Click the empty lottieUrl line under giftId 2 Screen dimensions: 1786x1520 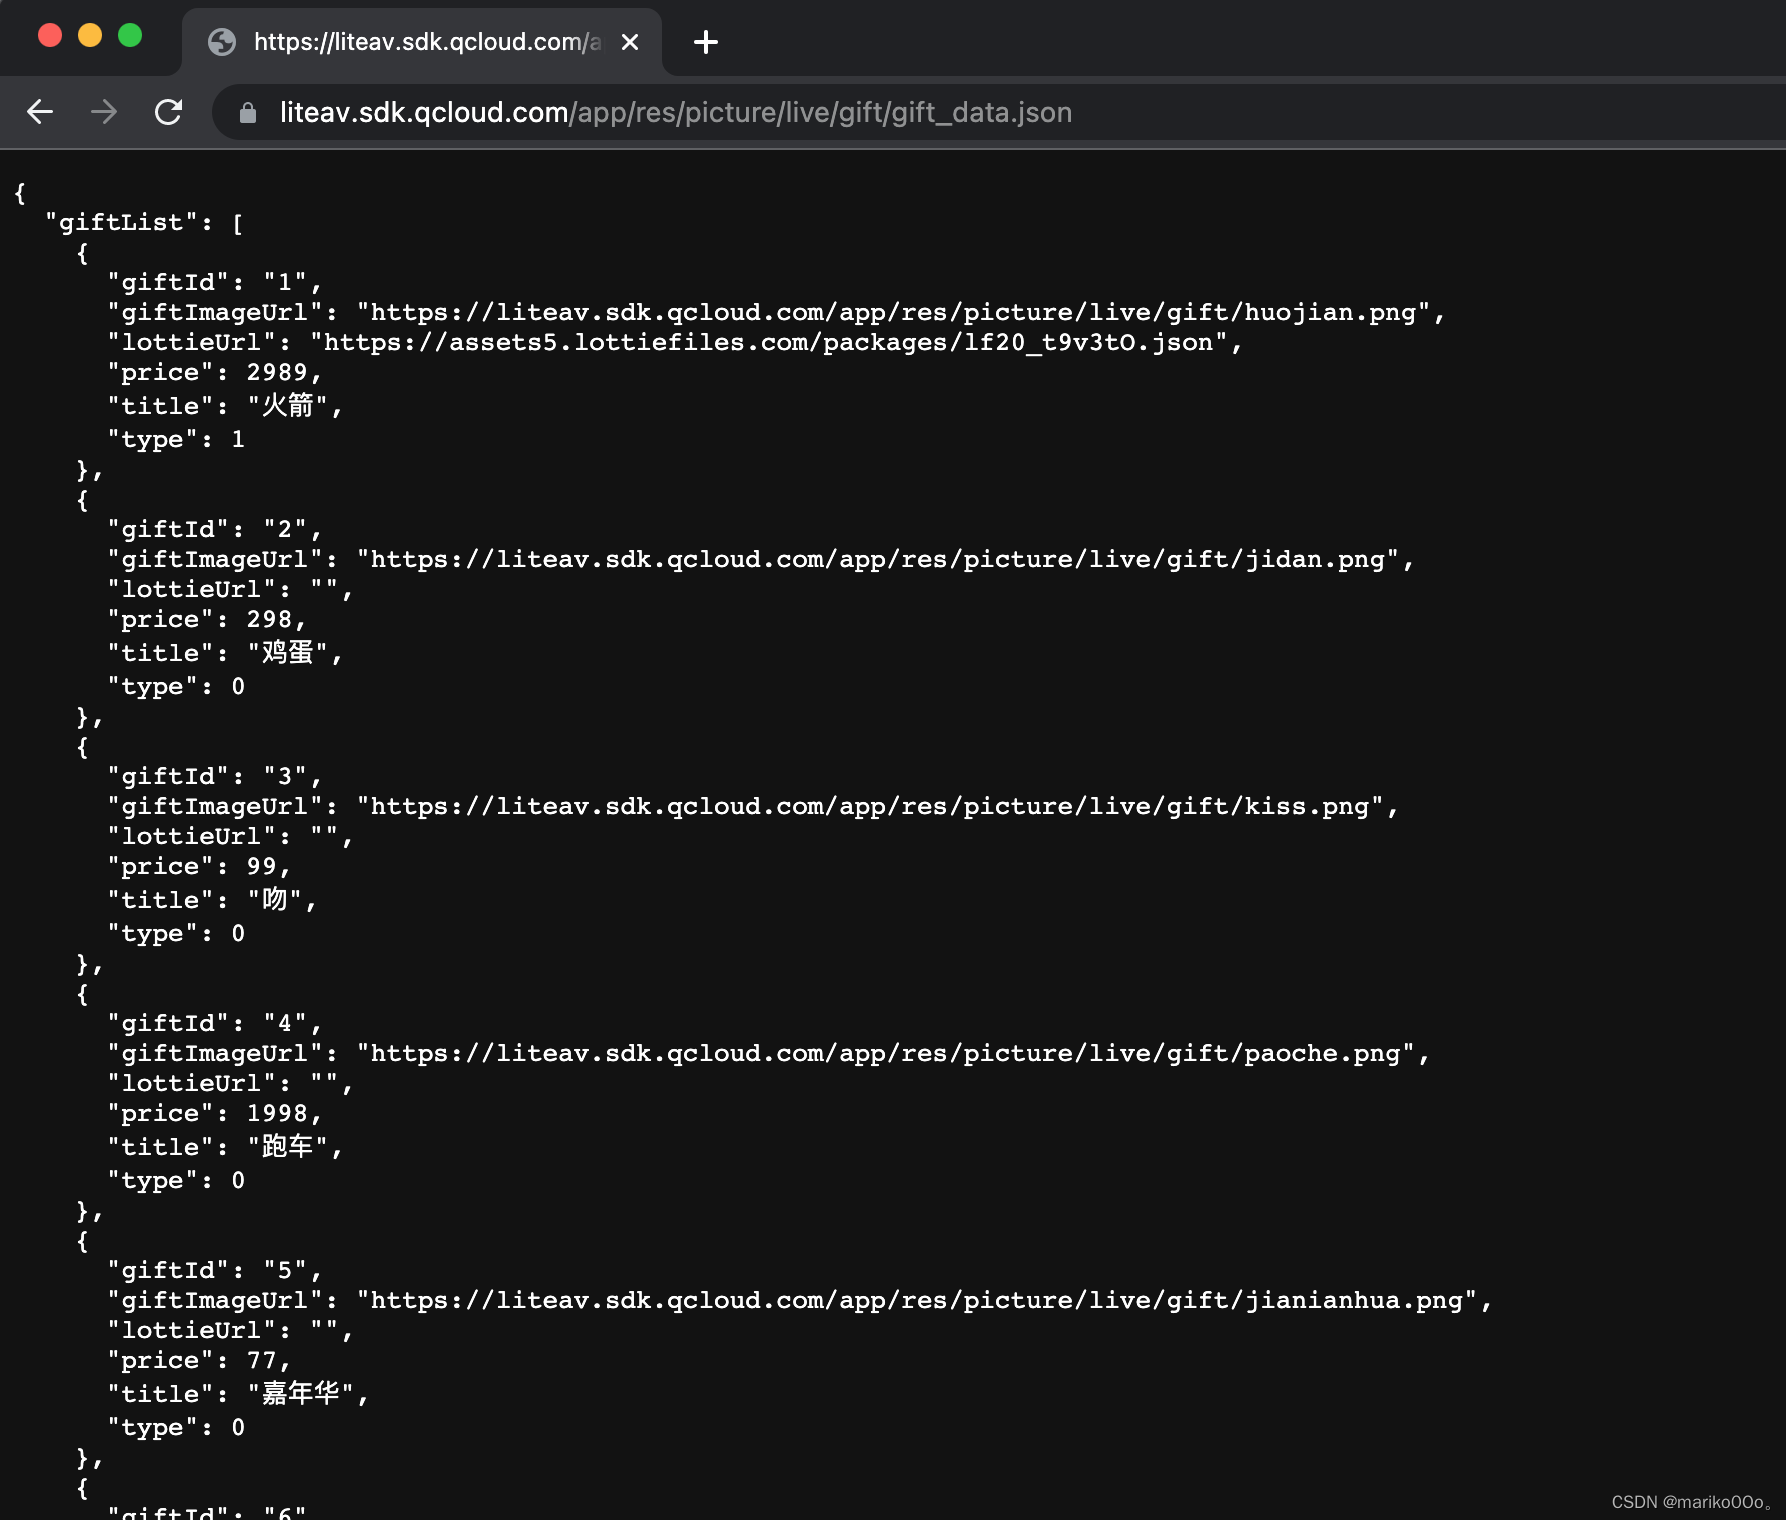[x=230, y=590]
